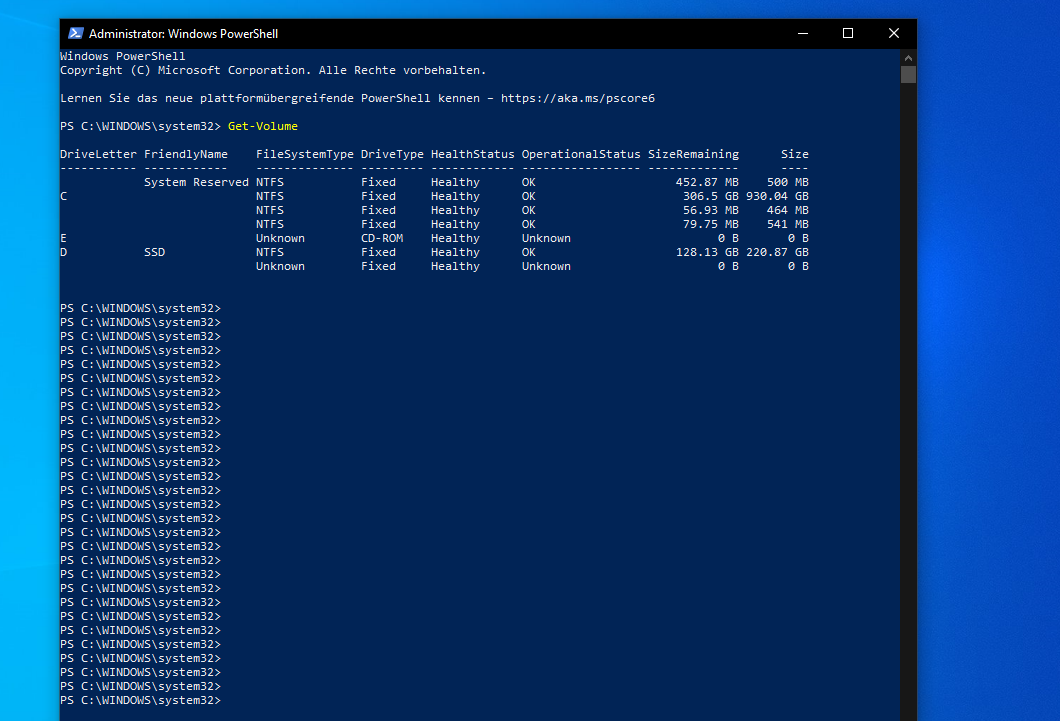
Task: Click the FileSystemType column header
Action: click(304, 154)
